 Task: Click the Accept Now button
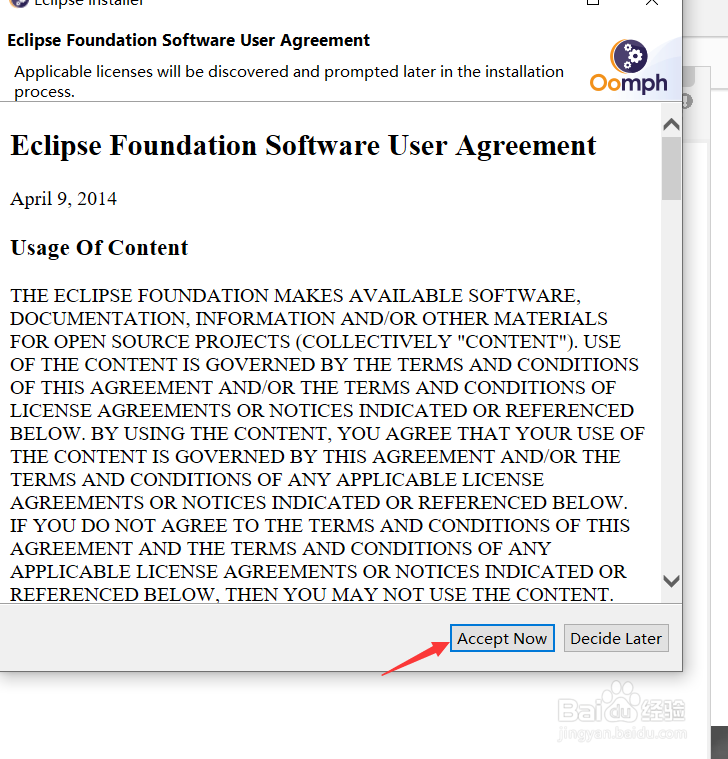502,638
